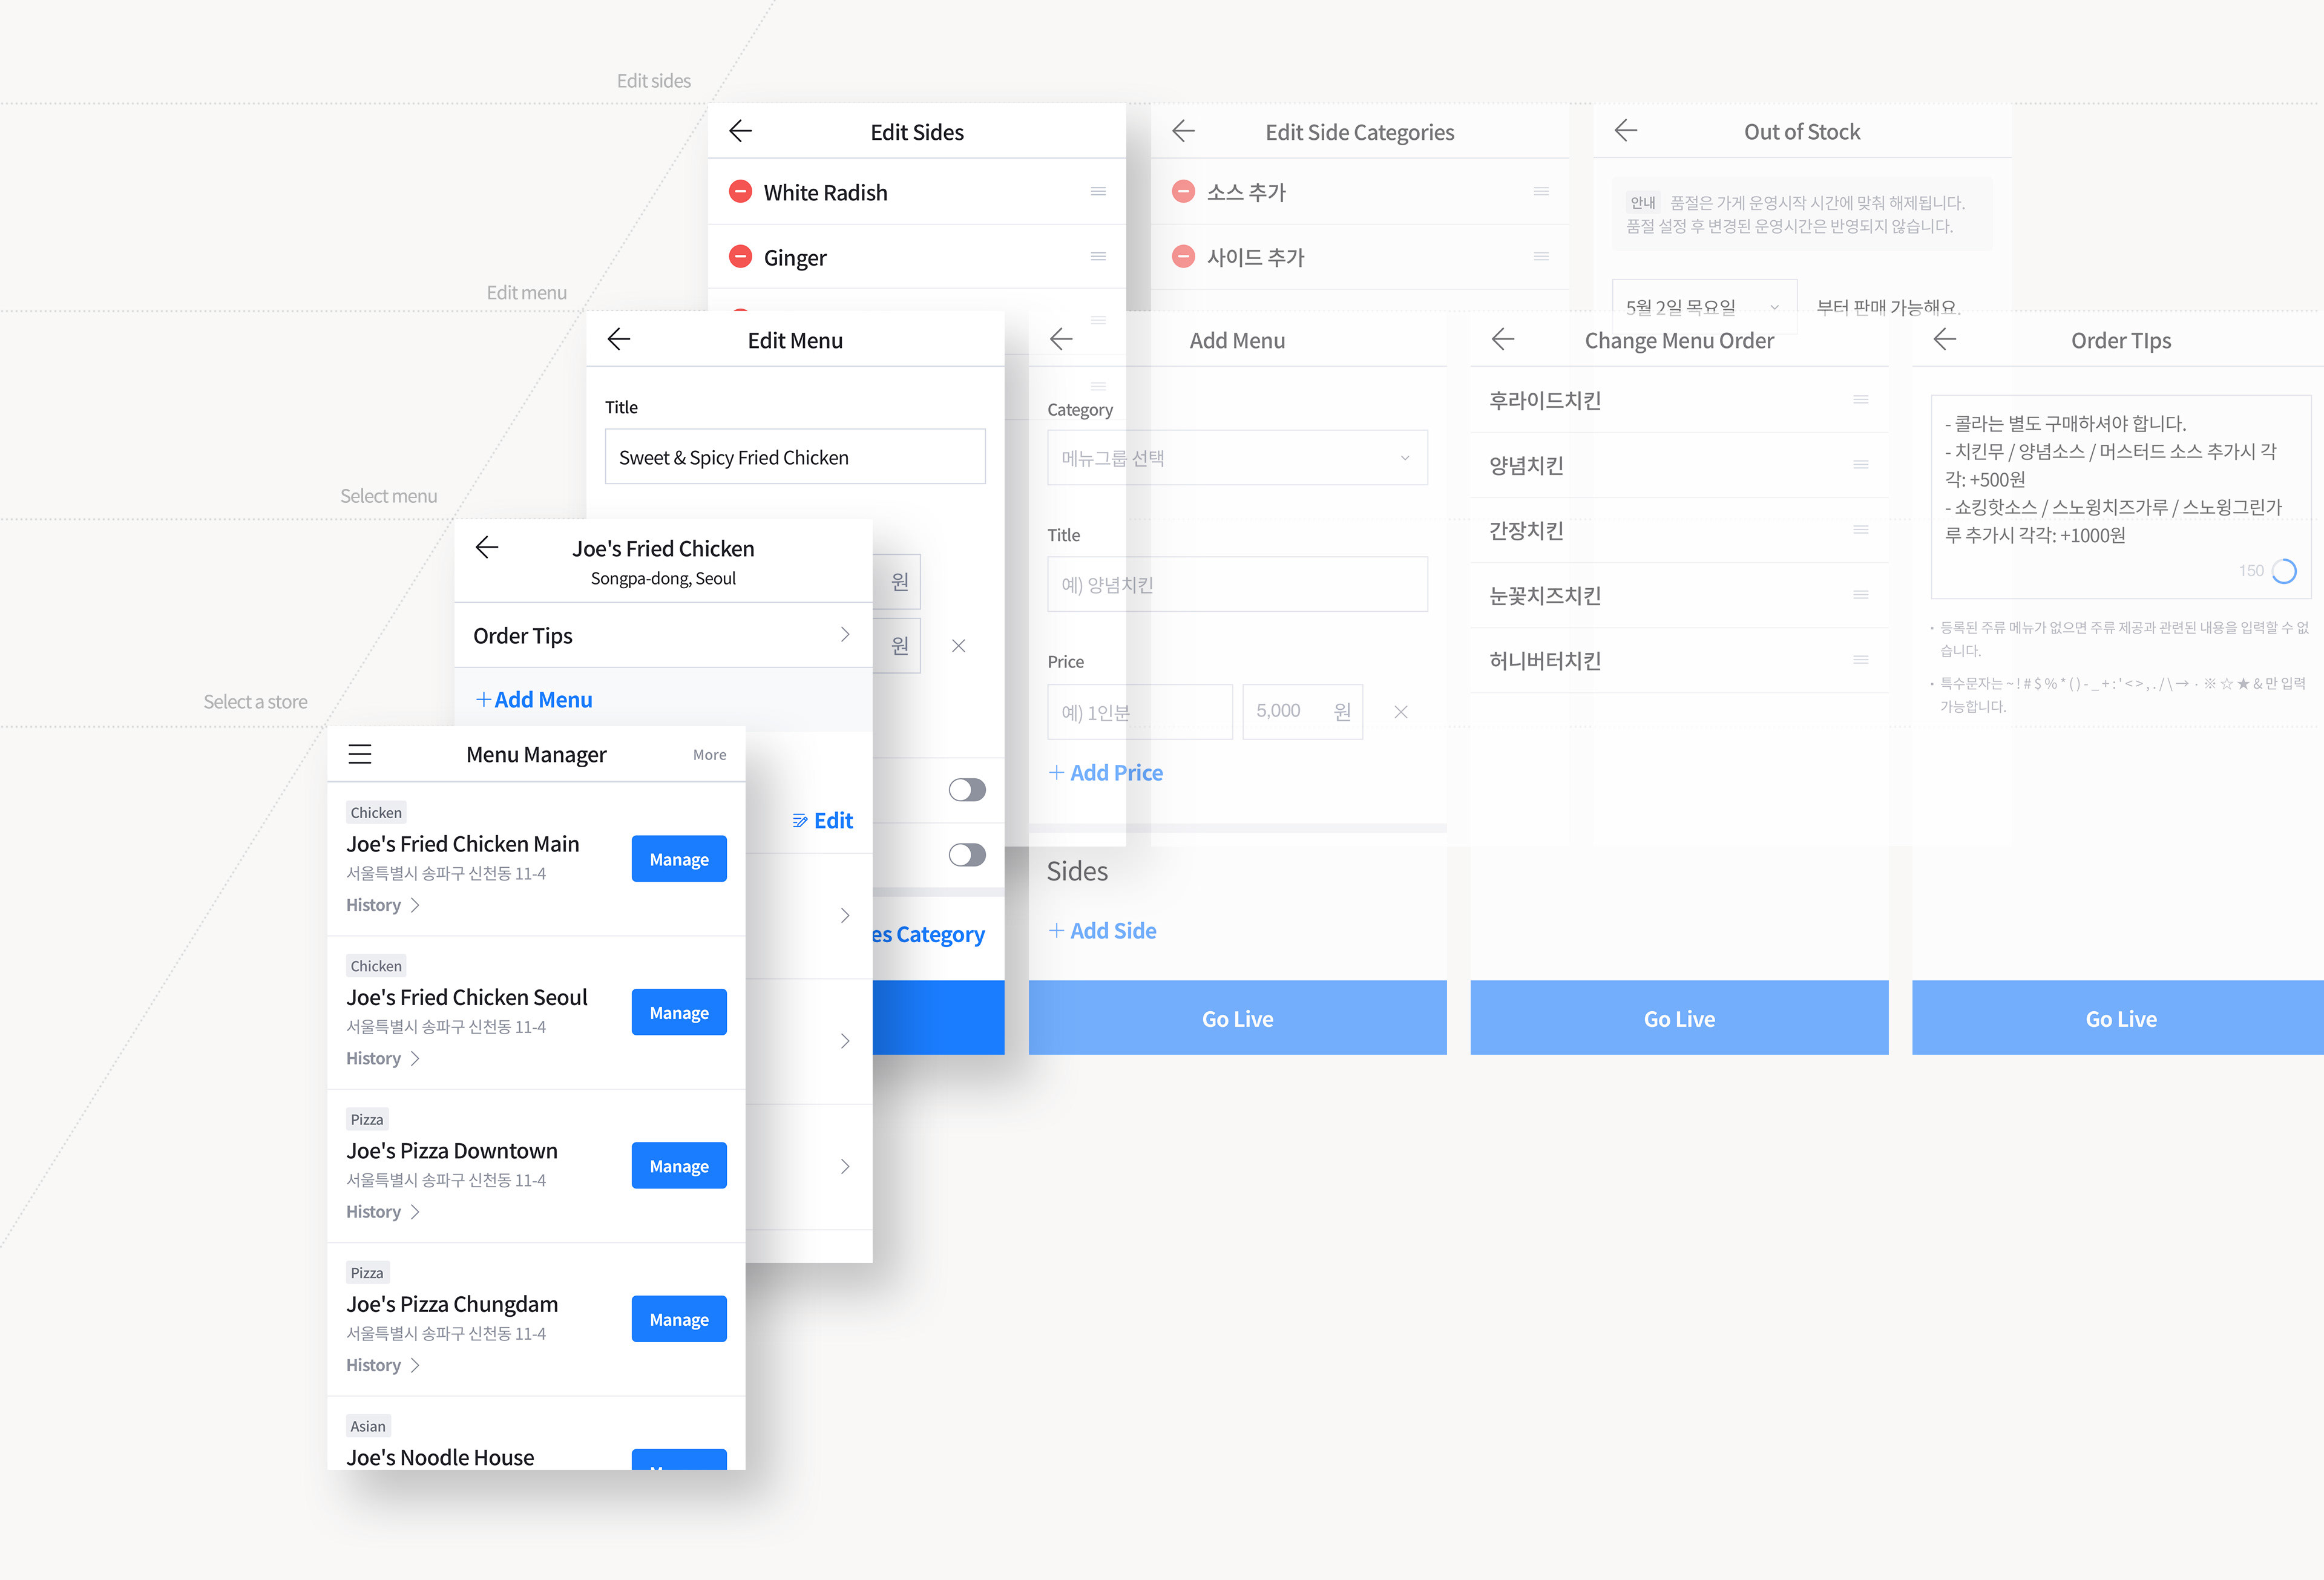Grab the reorder handle for White Radish
The width and height of the screenshot is (2324, 1580).
tap(1098, 191)
